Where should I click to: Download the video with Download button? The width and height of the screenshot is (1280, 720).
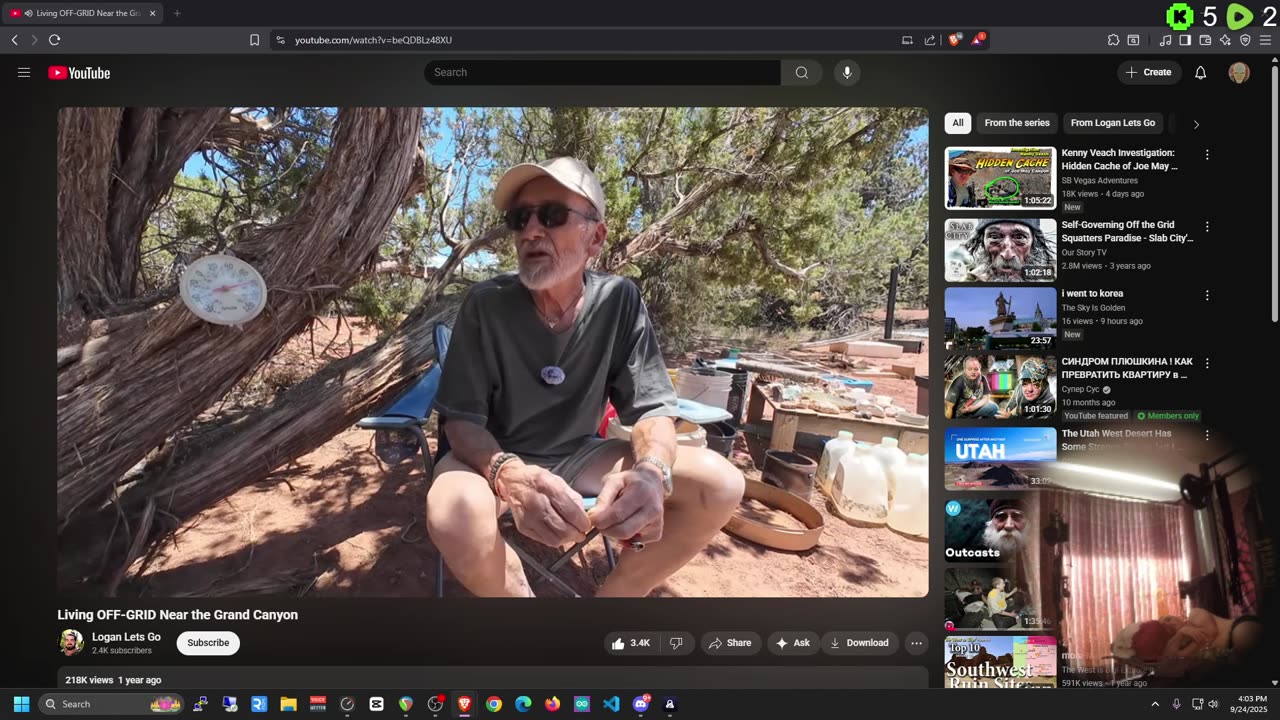coord(859,643)
